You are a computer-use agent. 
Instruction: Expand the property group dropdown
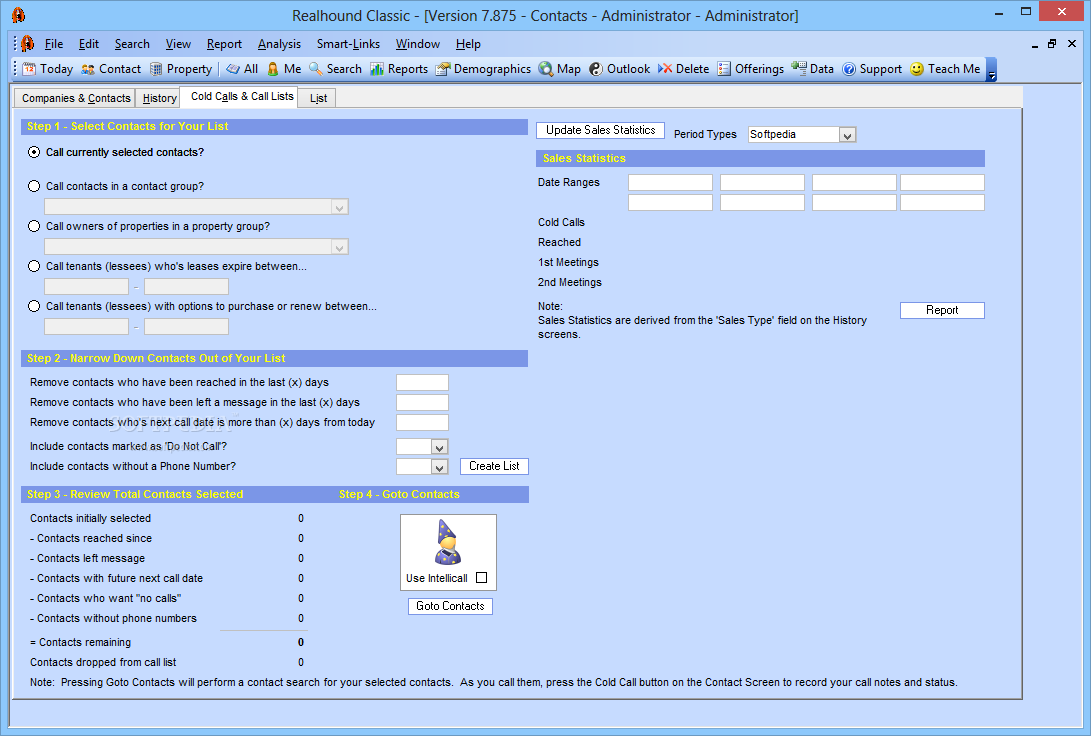[x=339, y=247]
